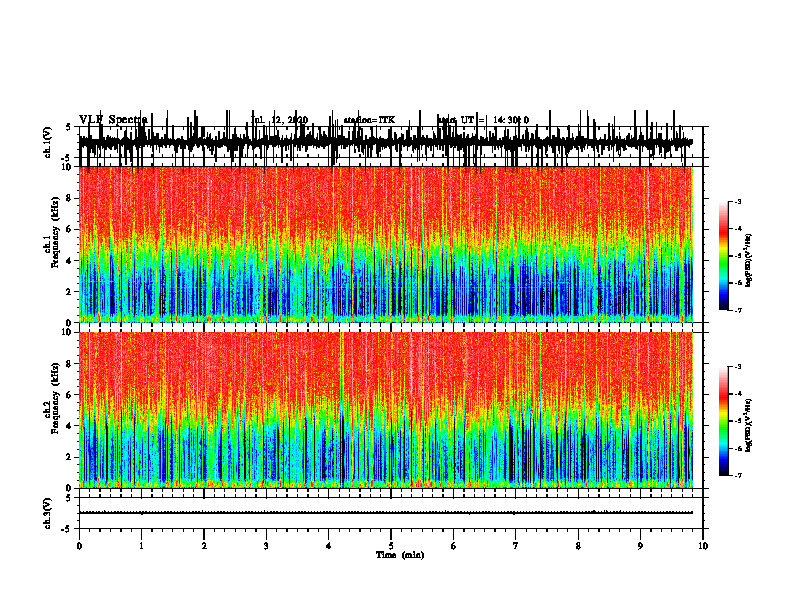Click the 'ch.3(V)' axis label
Image resolution: width=792 pixels, height=612 pixels.
pyautogui.click(x=48, y=514)
